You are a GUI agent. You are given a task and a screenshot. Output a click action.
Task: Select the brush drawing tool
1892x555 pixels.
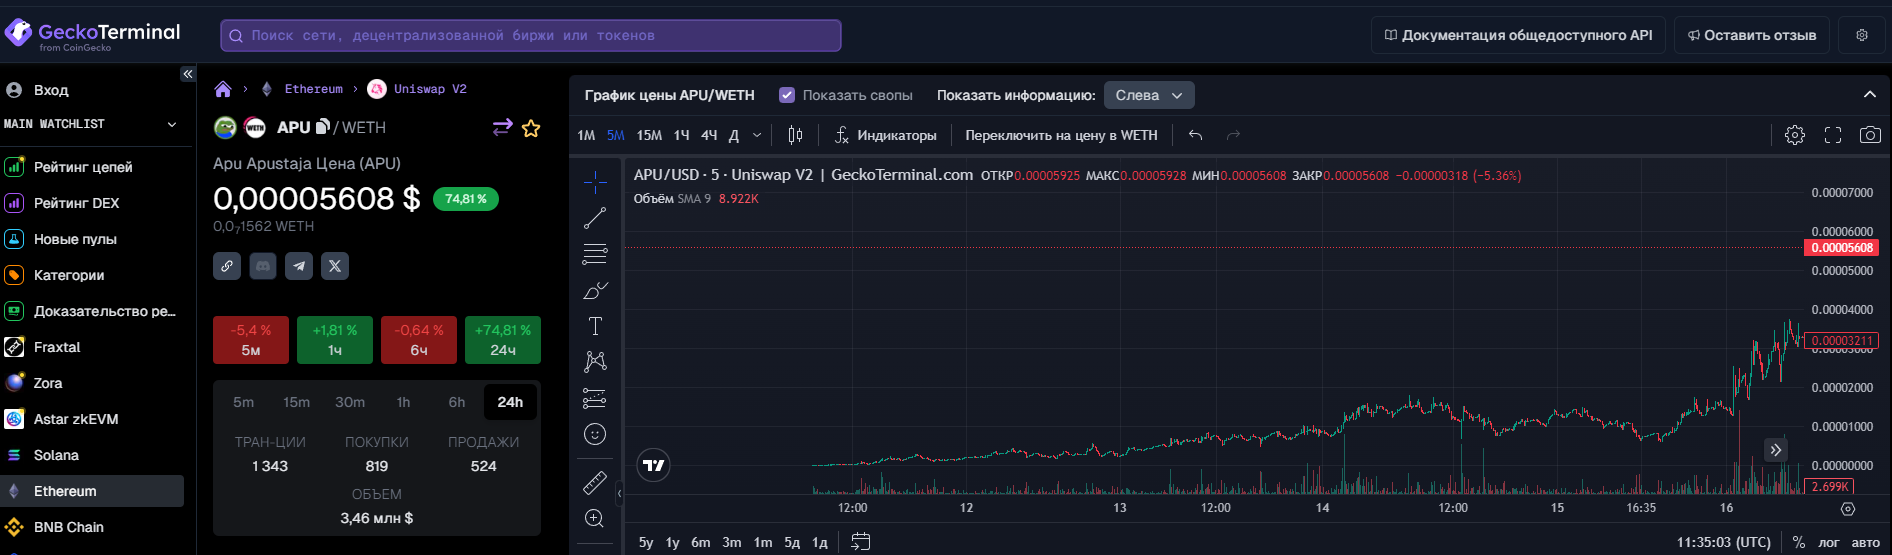pos(595,290)
